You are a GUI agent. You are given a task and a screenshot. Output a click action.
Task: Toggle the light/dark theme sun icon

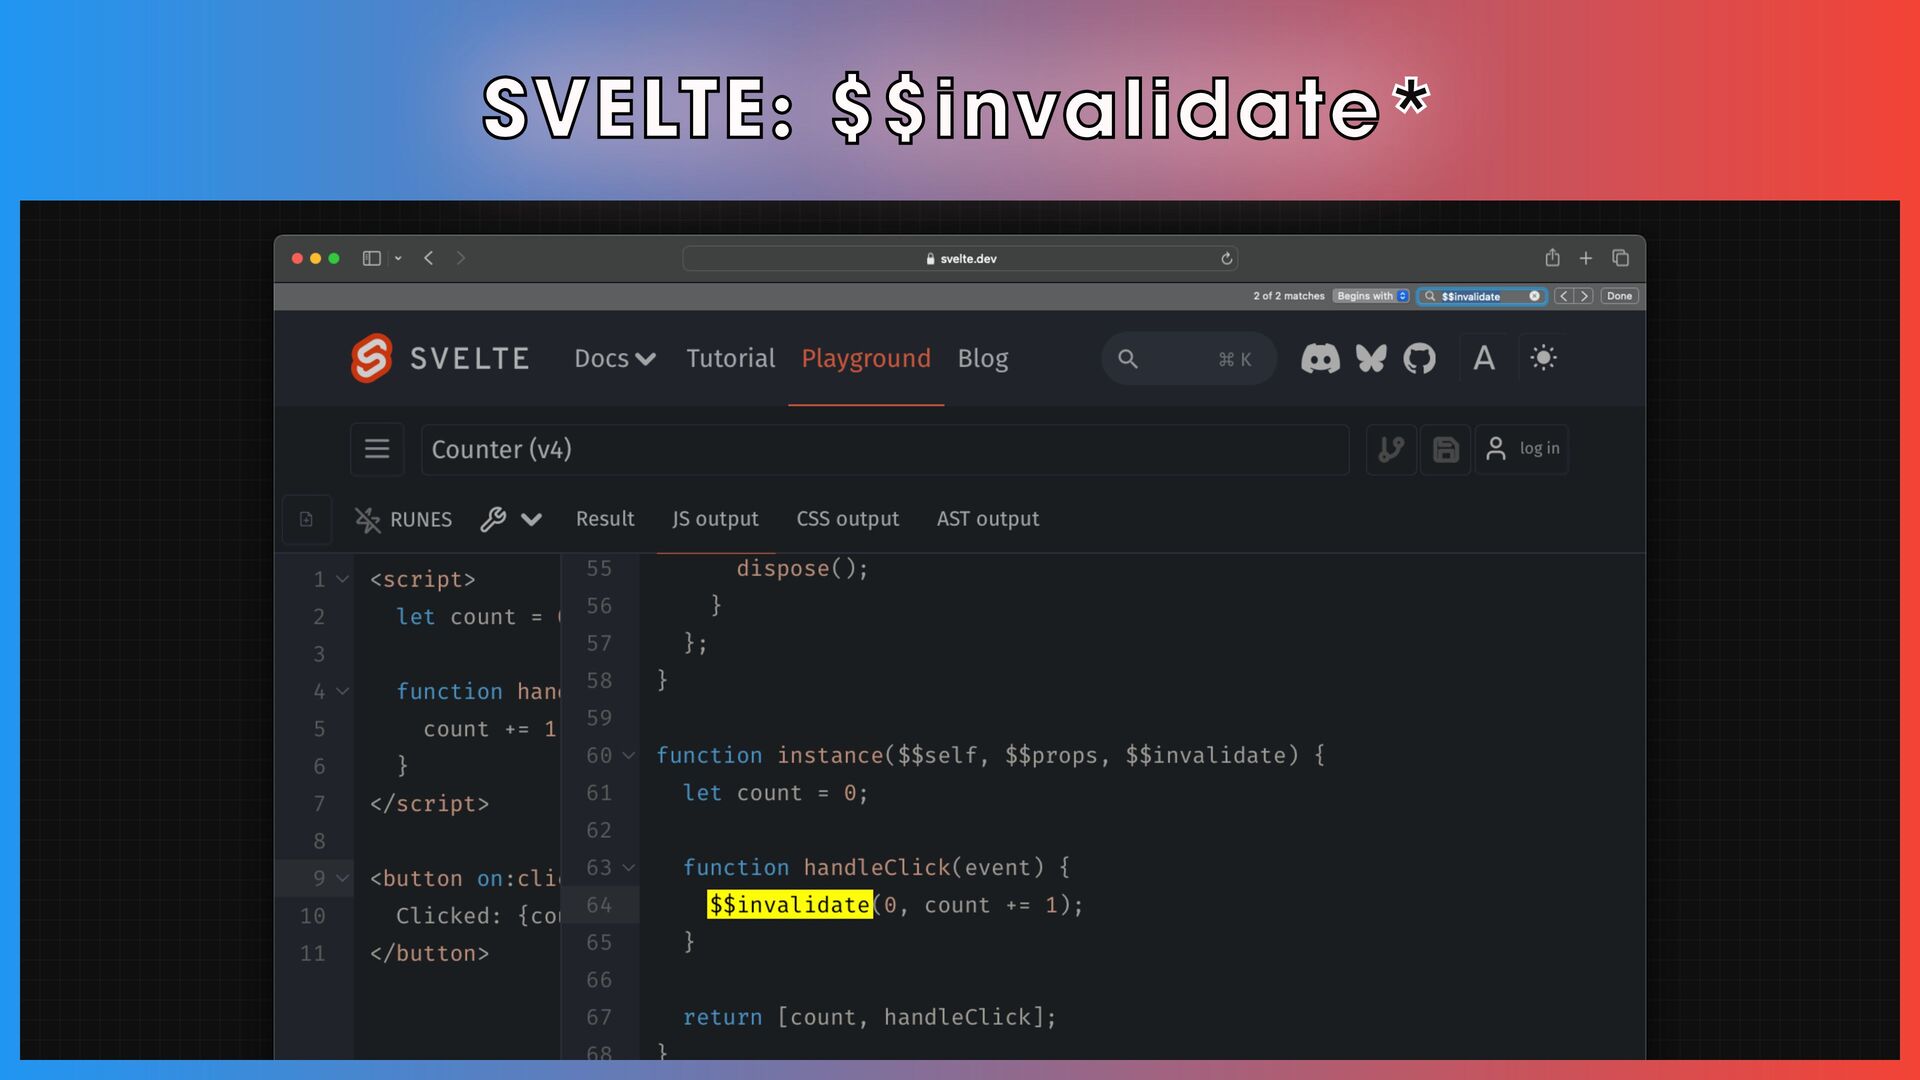(1543, 358)
